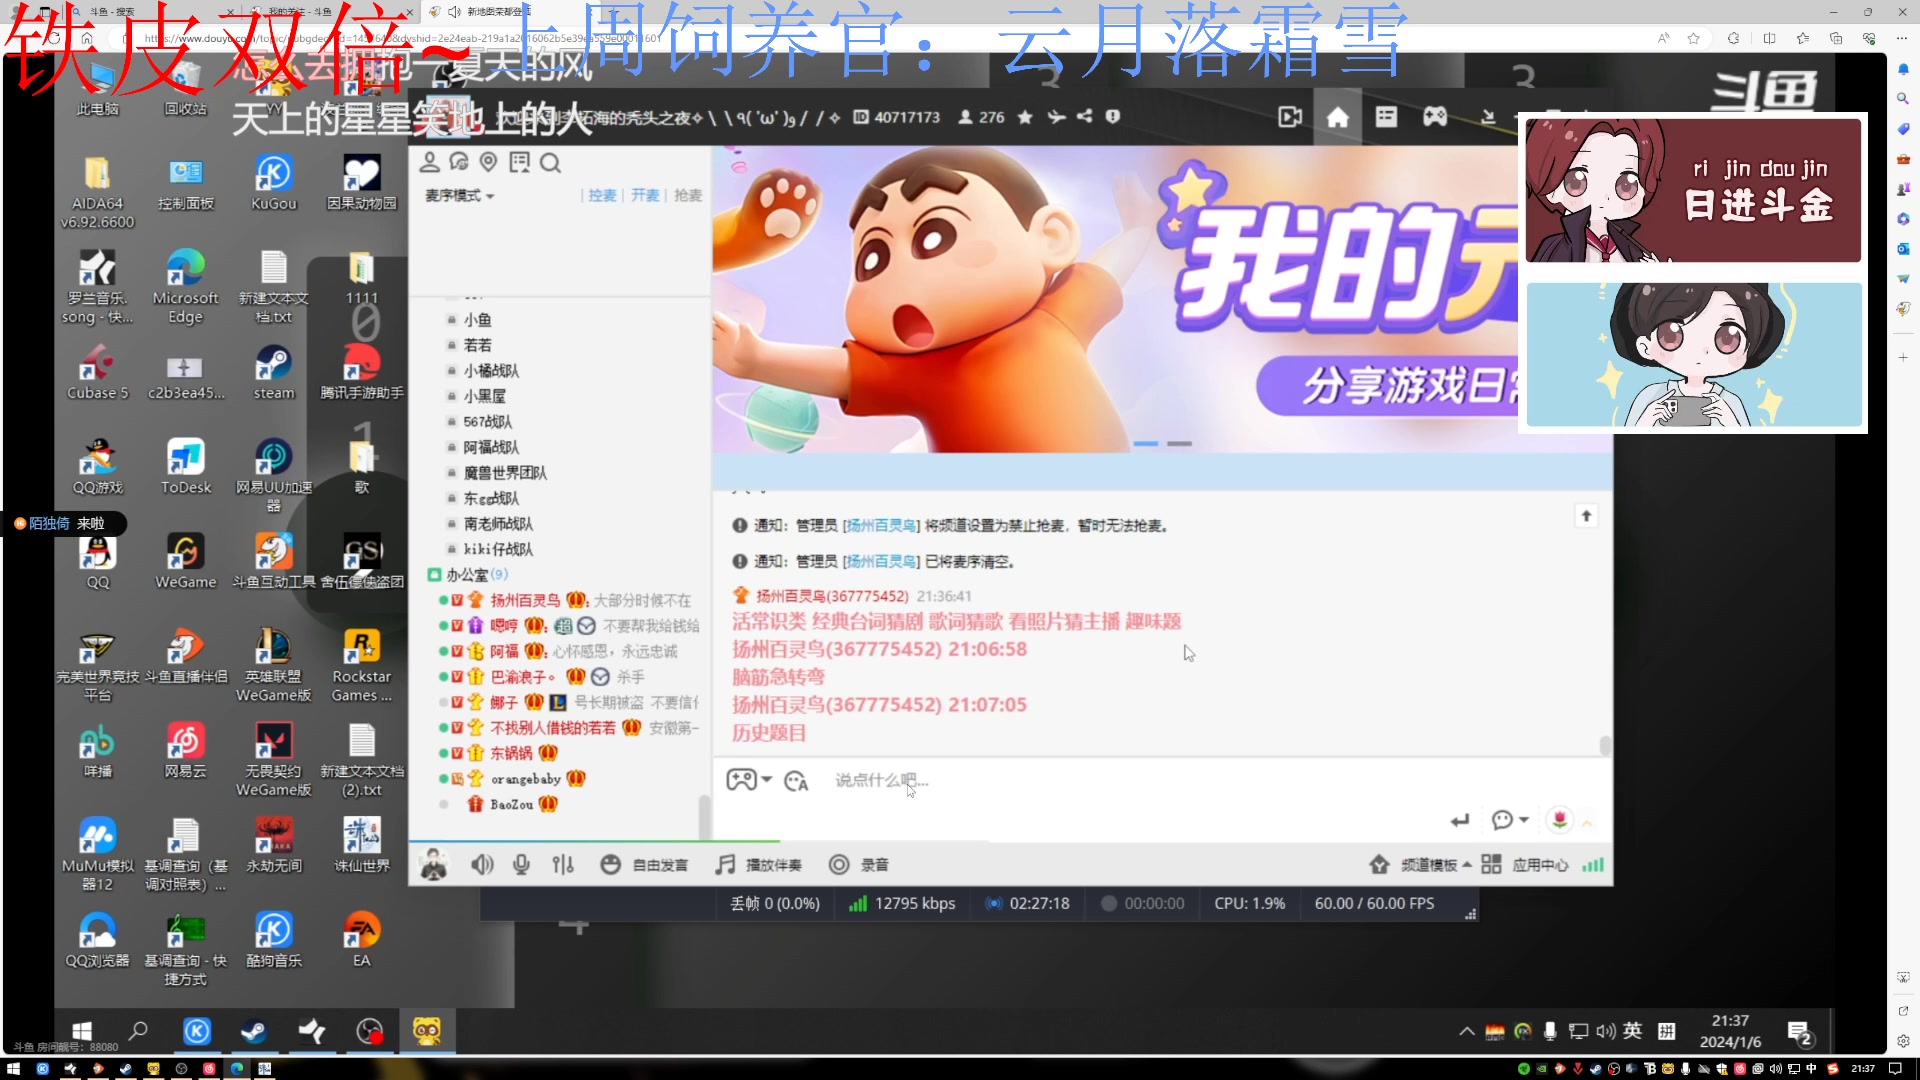Screen dimensions: 1920x1080
Task: Open the search magnifier above channel list
Action: (x=550, y=162)
